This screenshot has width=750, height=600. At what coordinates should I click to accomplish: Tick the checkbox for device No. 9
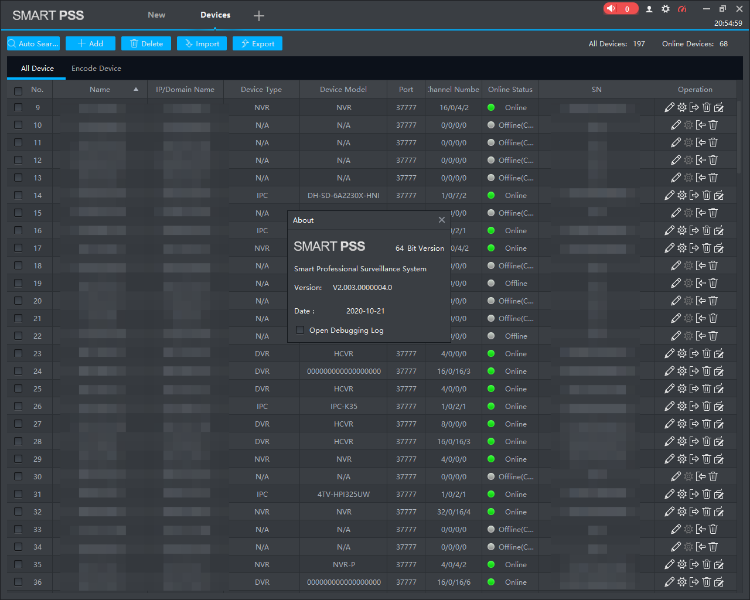tap(18, 108)
